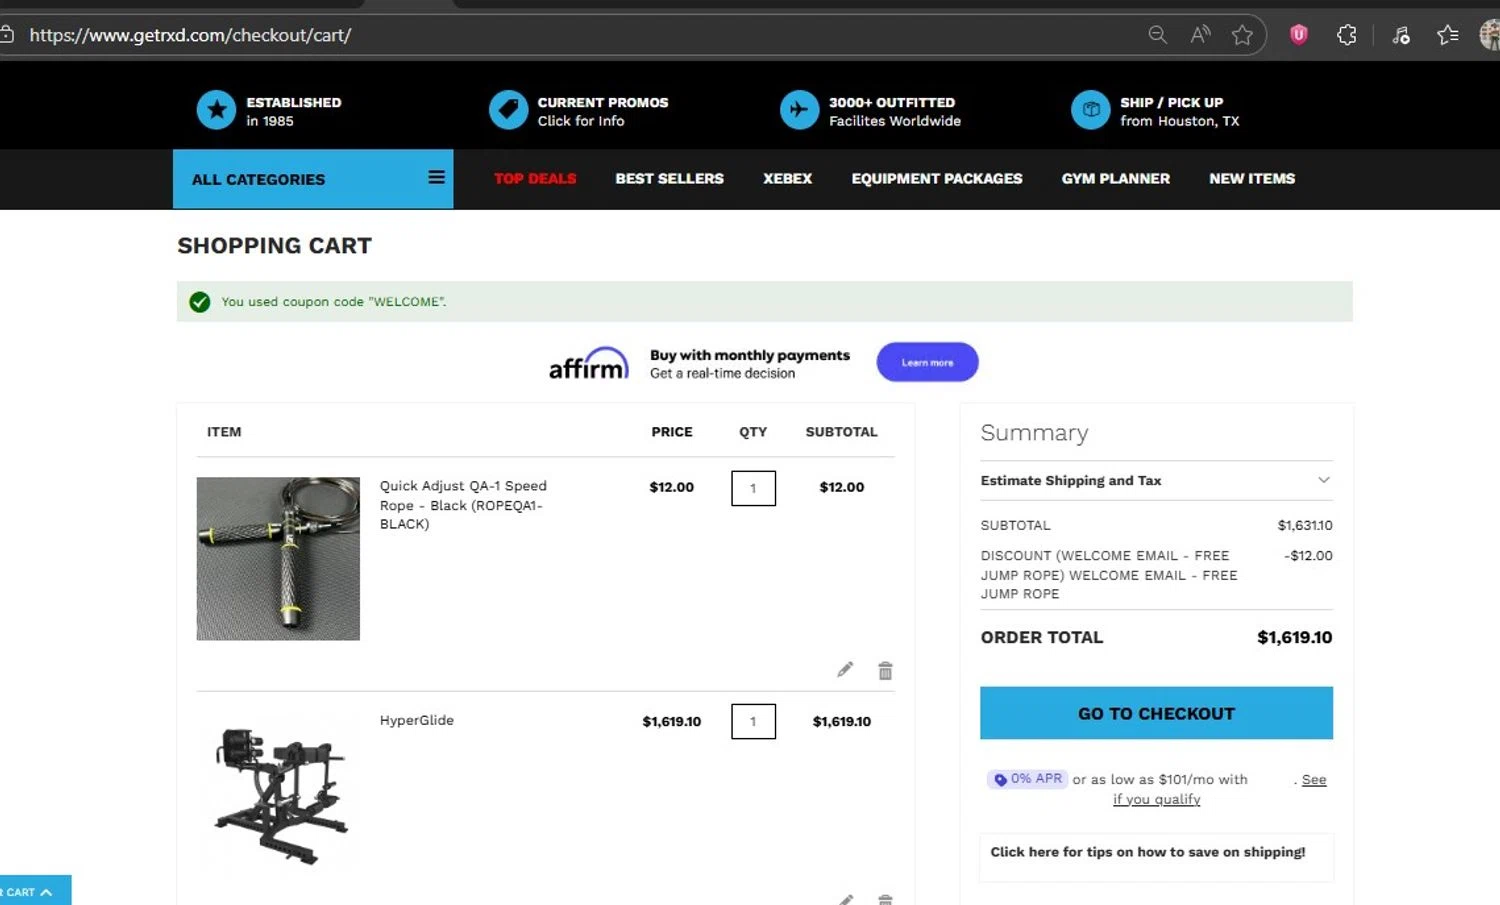1500x905 pixels.
Task: Open shipping savings tips link
Action: point(1148,852)
